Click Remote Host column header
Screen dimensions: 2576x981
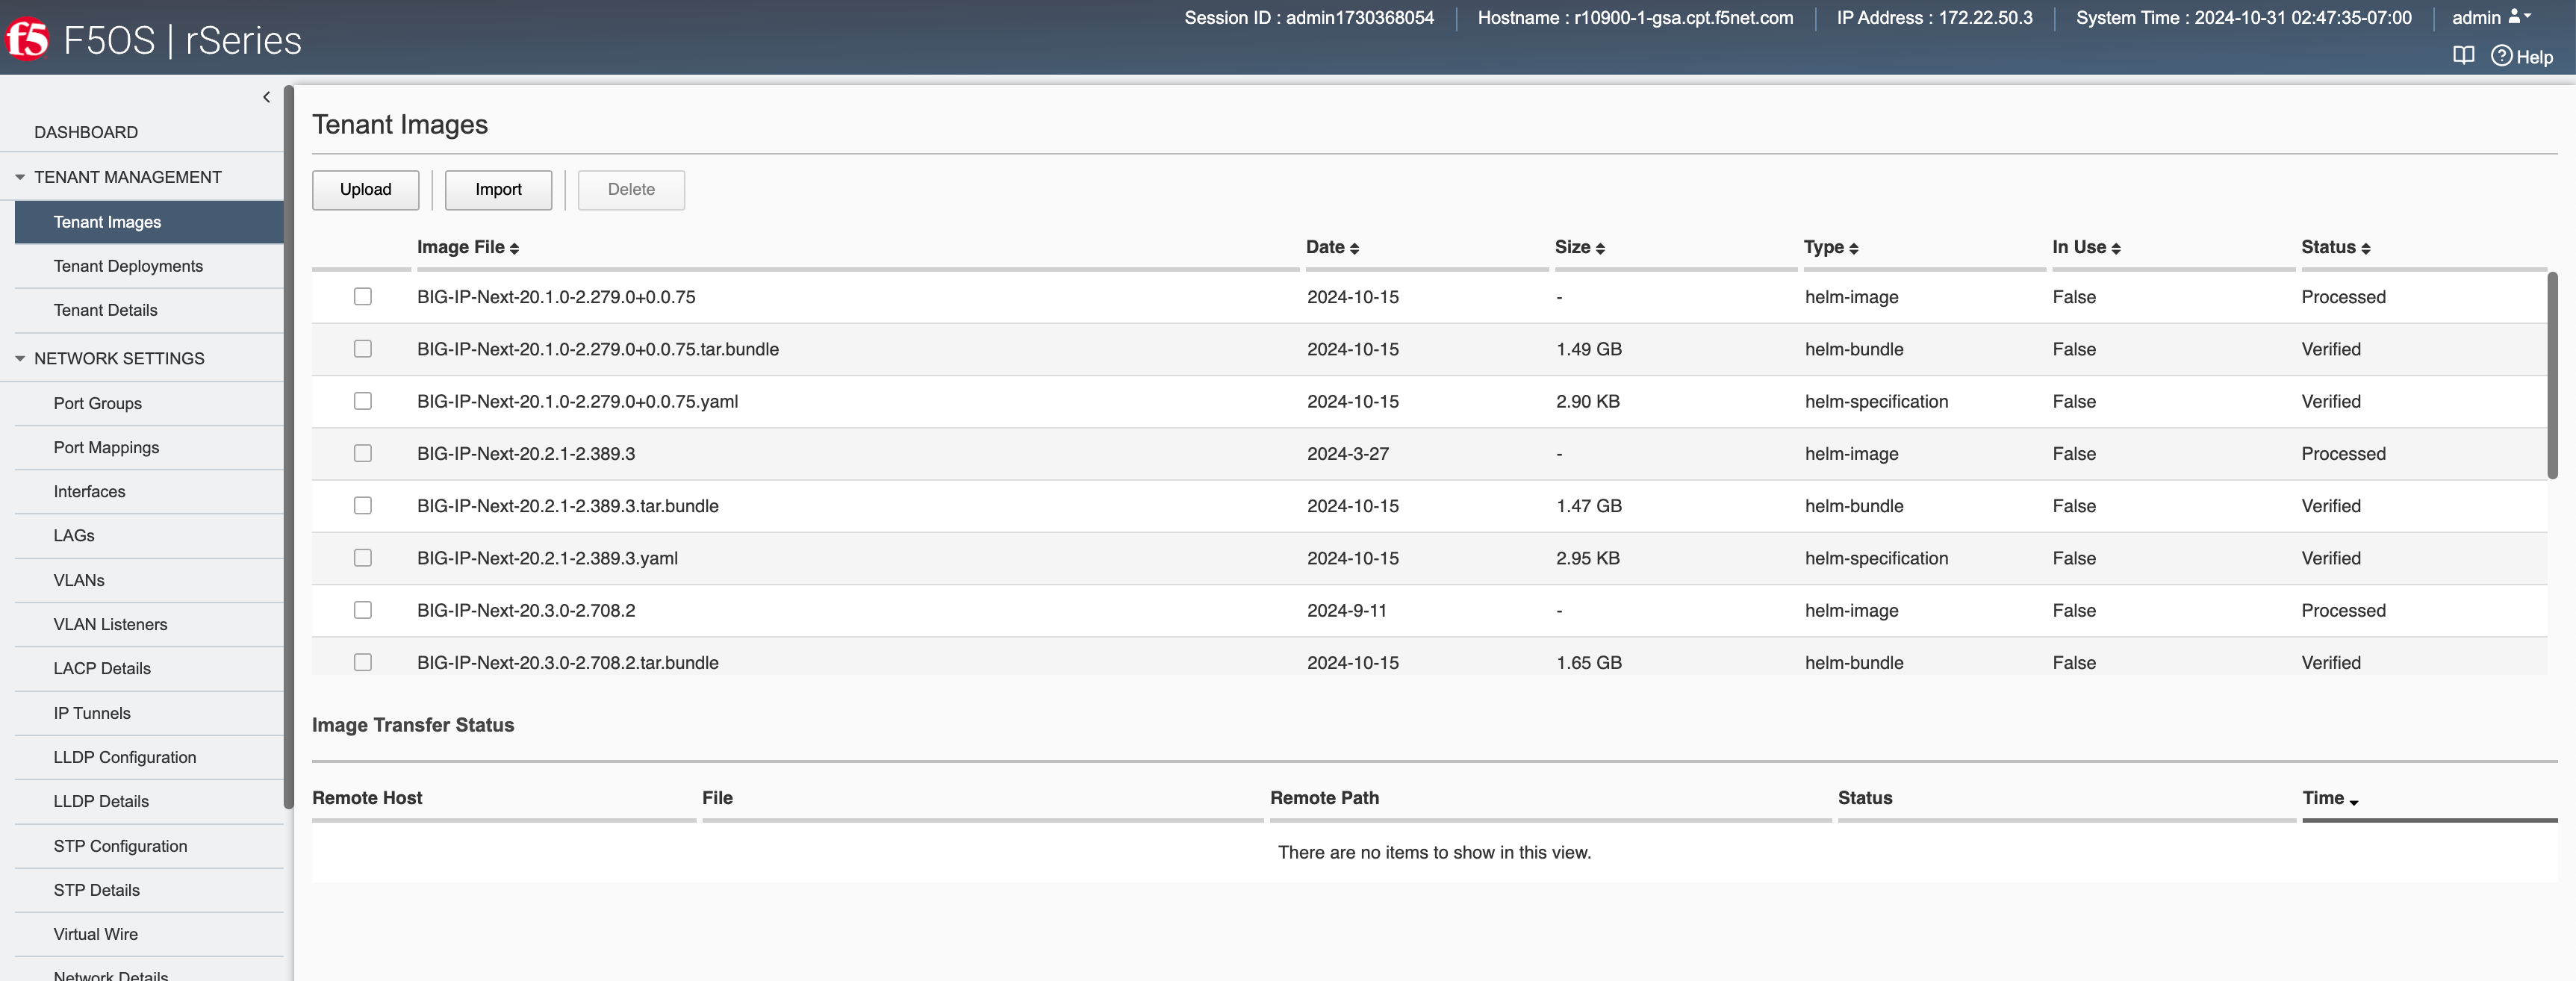tap(367, 798)
